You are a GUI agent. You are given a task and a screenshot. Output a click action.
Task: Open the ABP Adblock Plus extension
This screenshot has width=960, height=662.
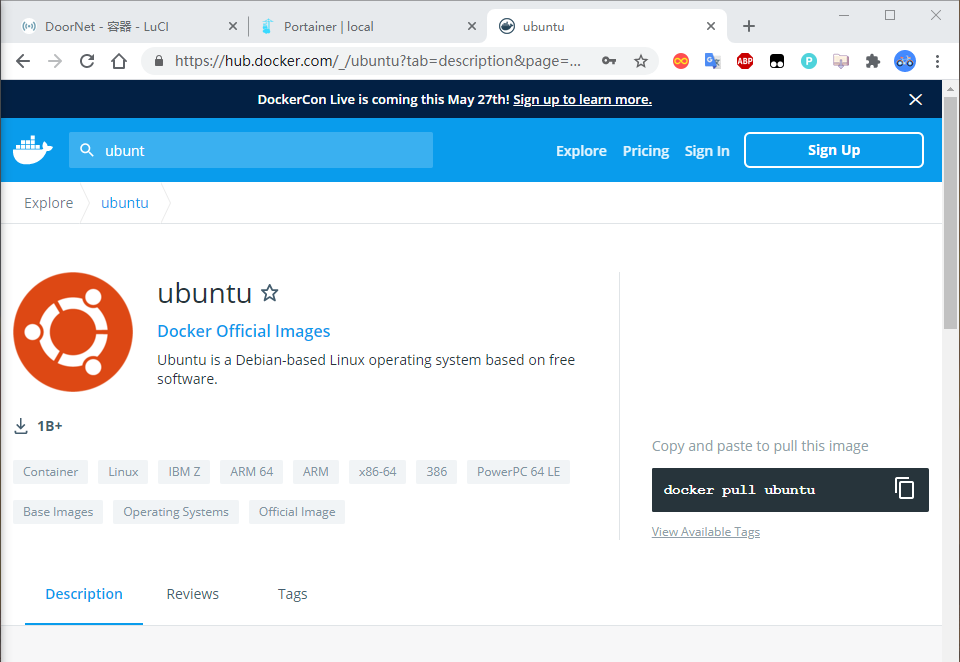point(744,61)
